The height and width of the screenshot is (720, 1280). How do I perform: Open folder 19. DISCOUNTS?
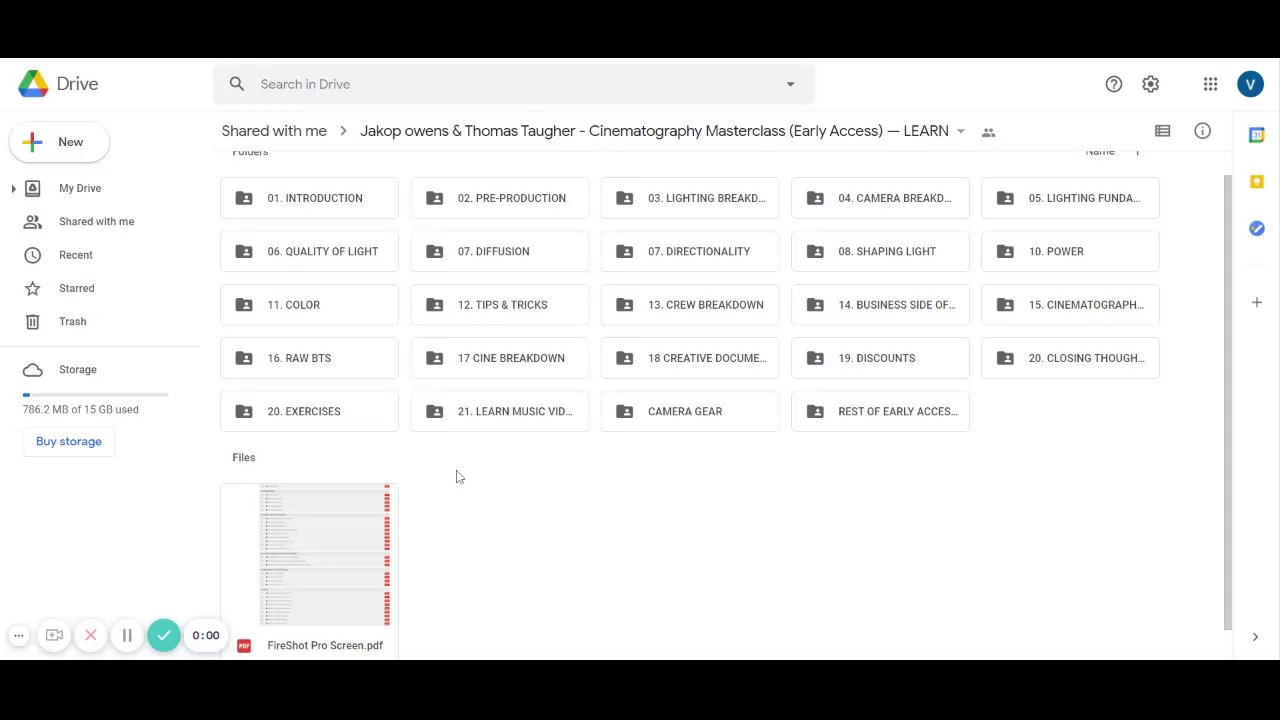[x=880, y=358]
